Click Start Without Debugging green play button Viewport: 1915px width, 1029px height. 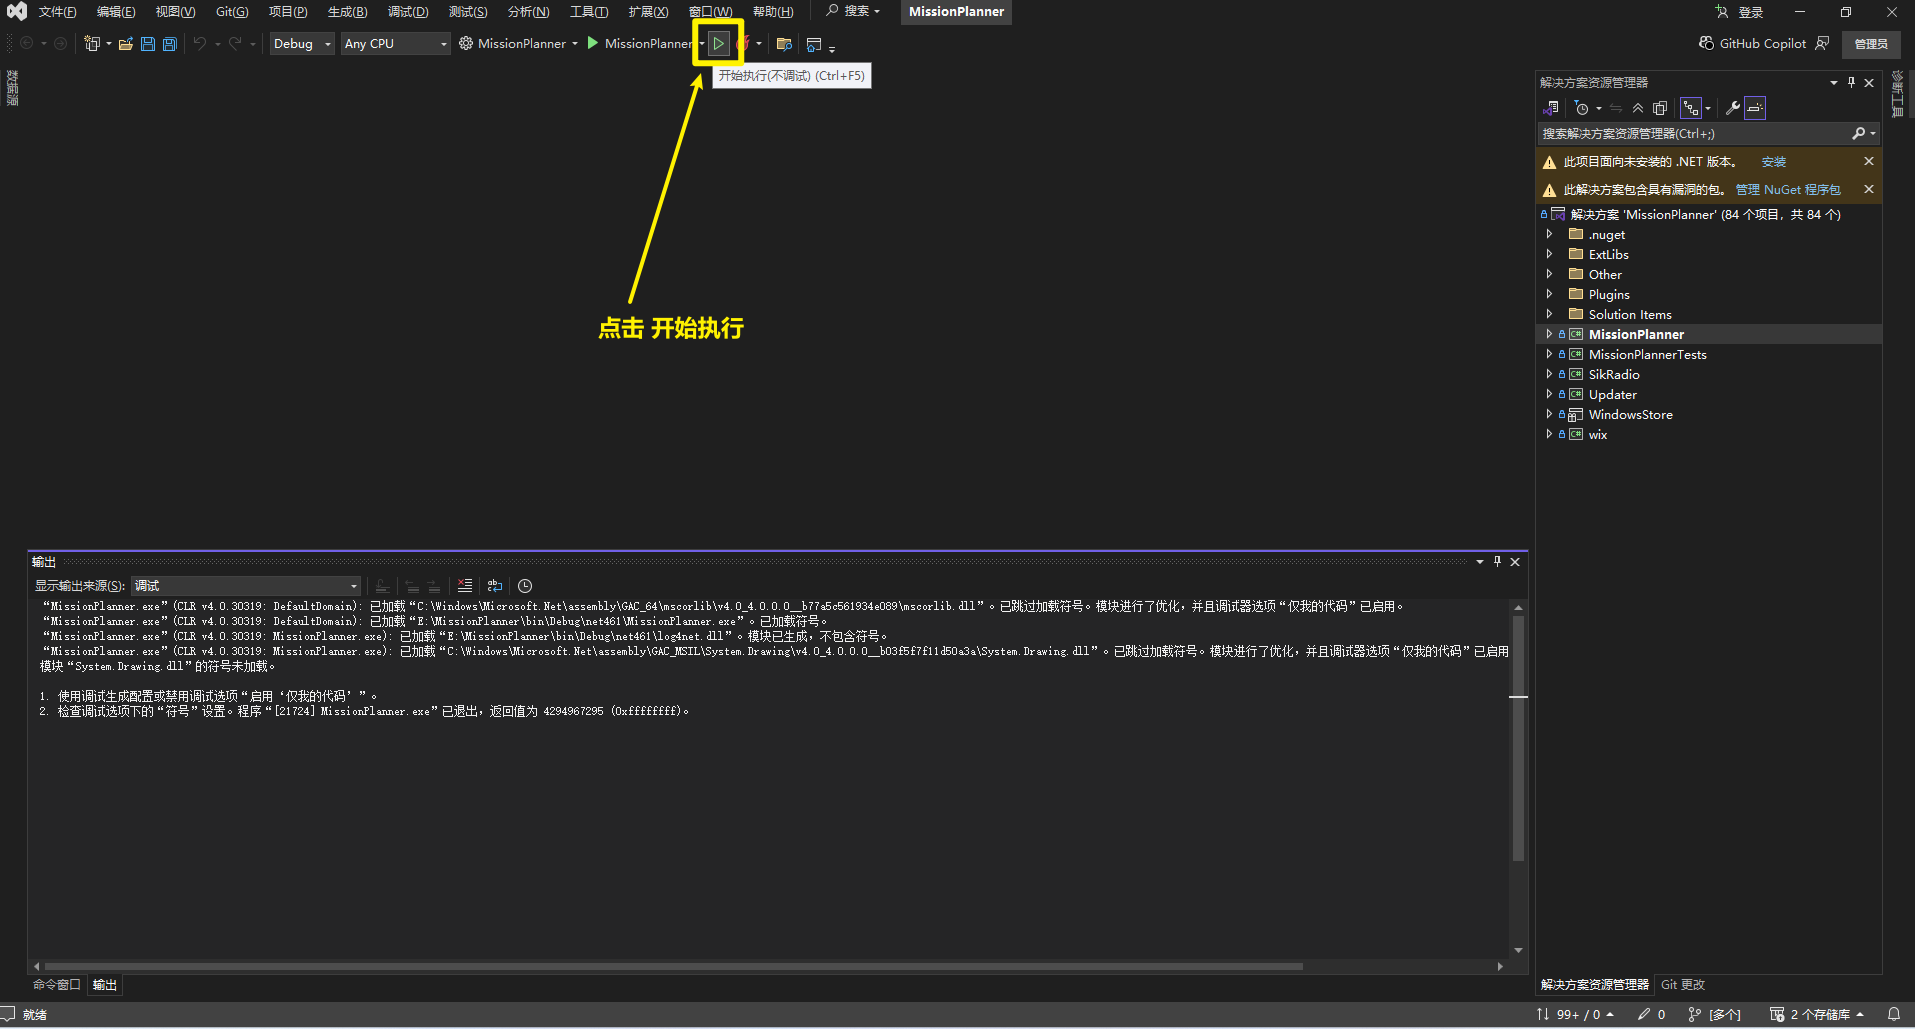718,43
